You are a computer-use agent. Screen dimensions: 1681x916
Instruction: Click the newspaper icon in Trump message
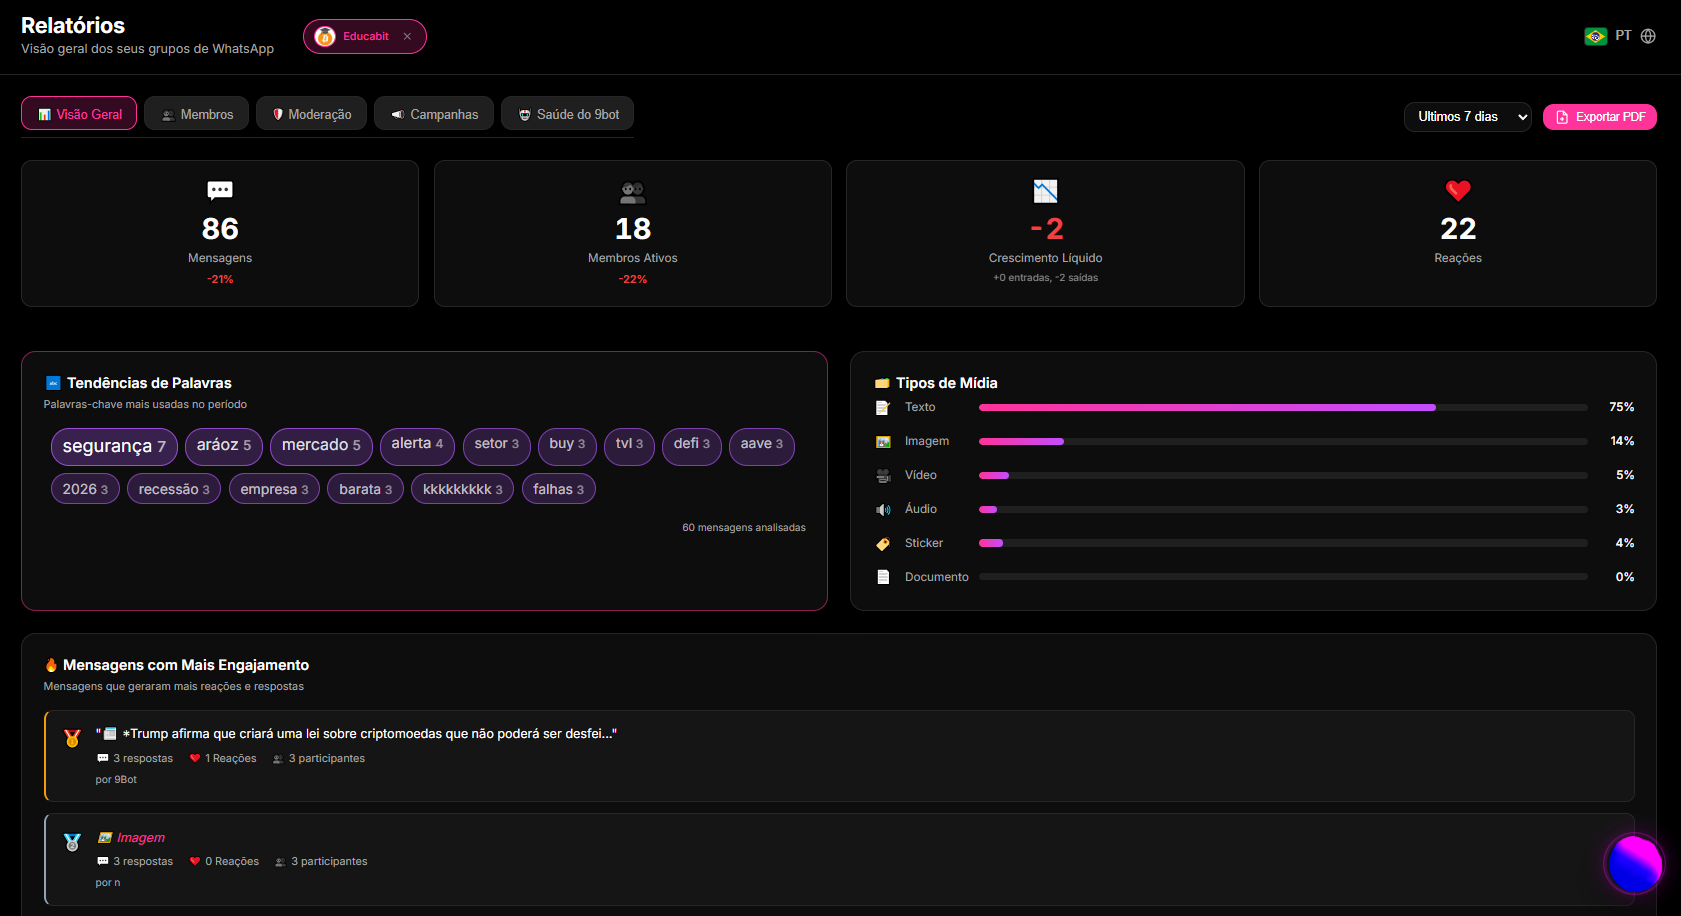pos(110,734)
